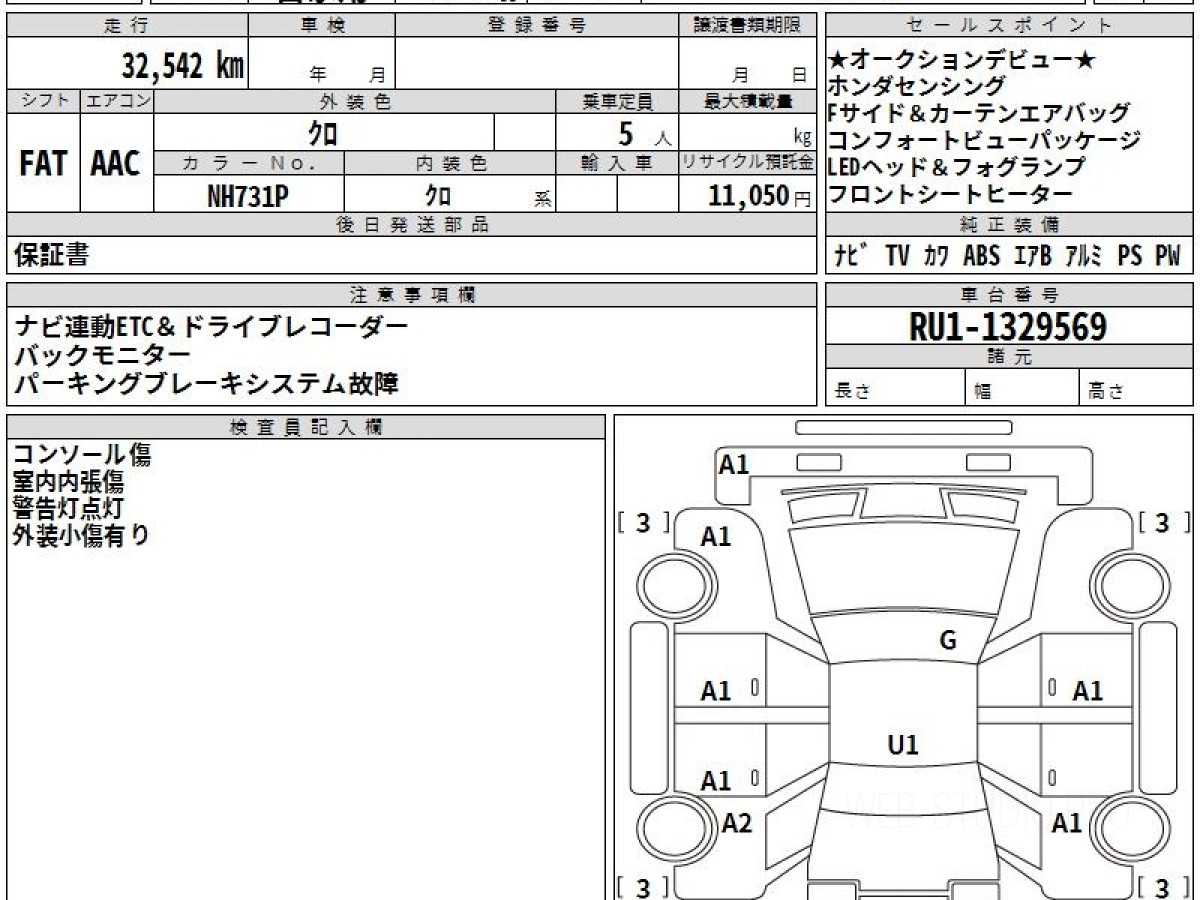Select the seating capacity 5 人
Screen dimensions: 1200x900
click(645, 133)
